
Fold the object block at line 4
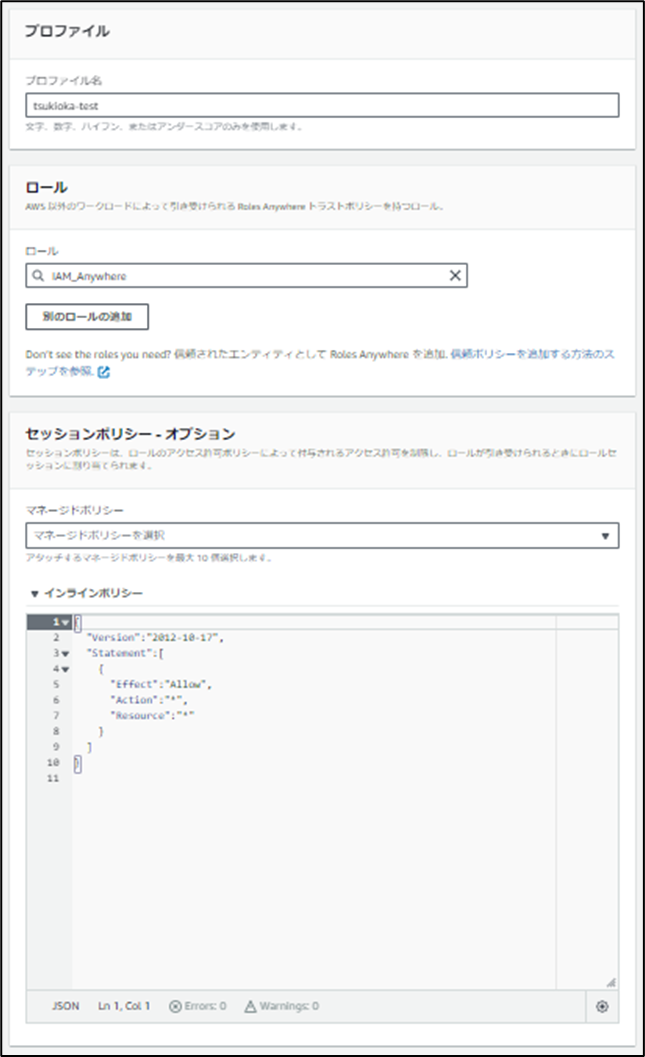65,669
